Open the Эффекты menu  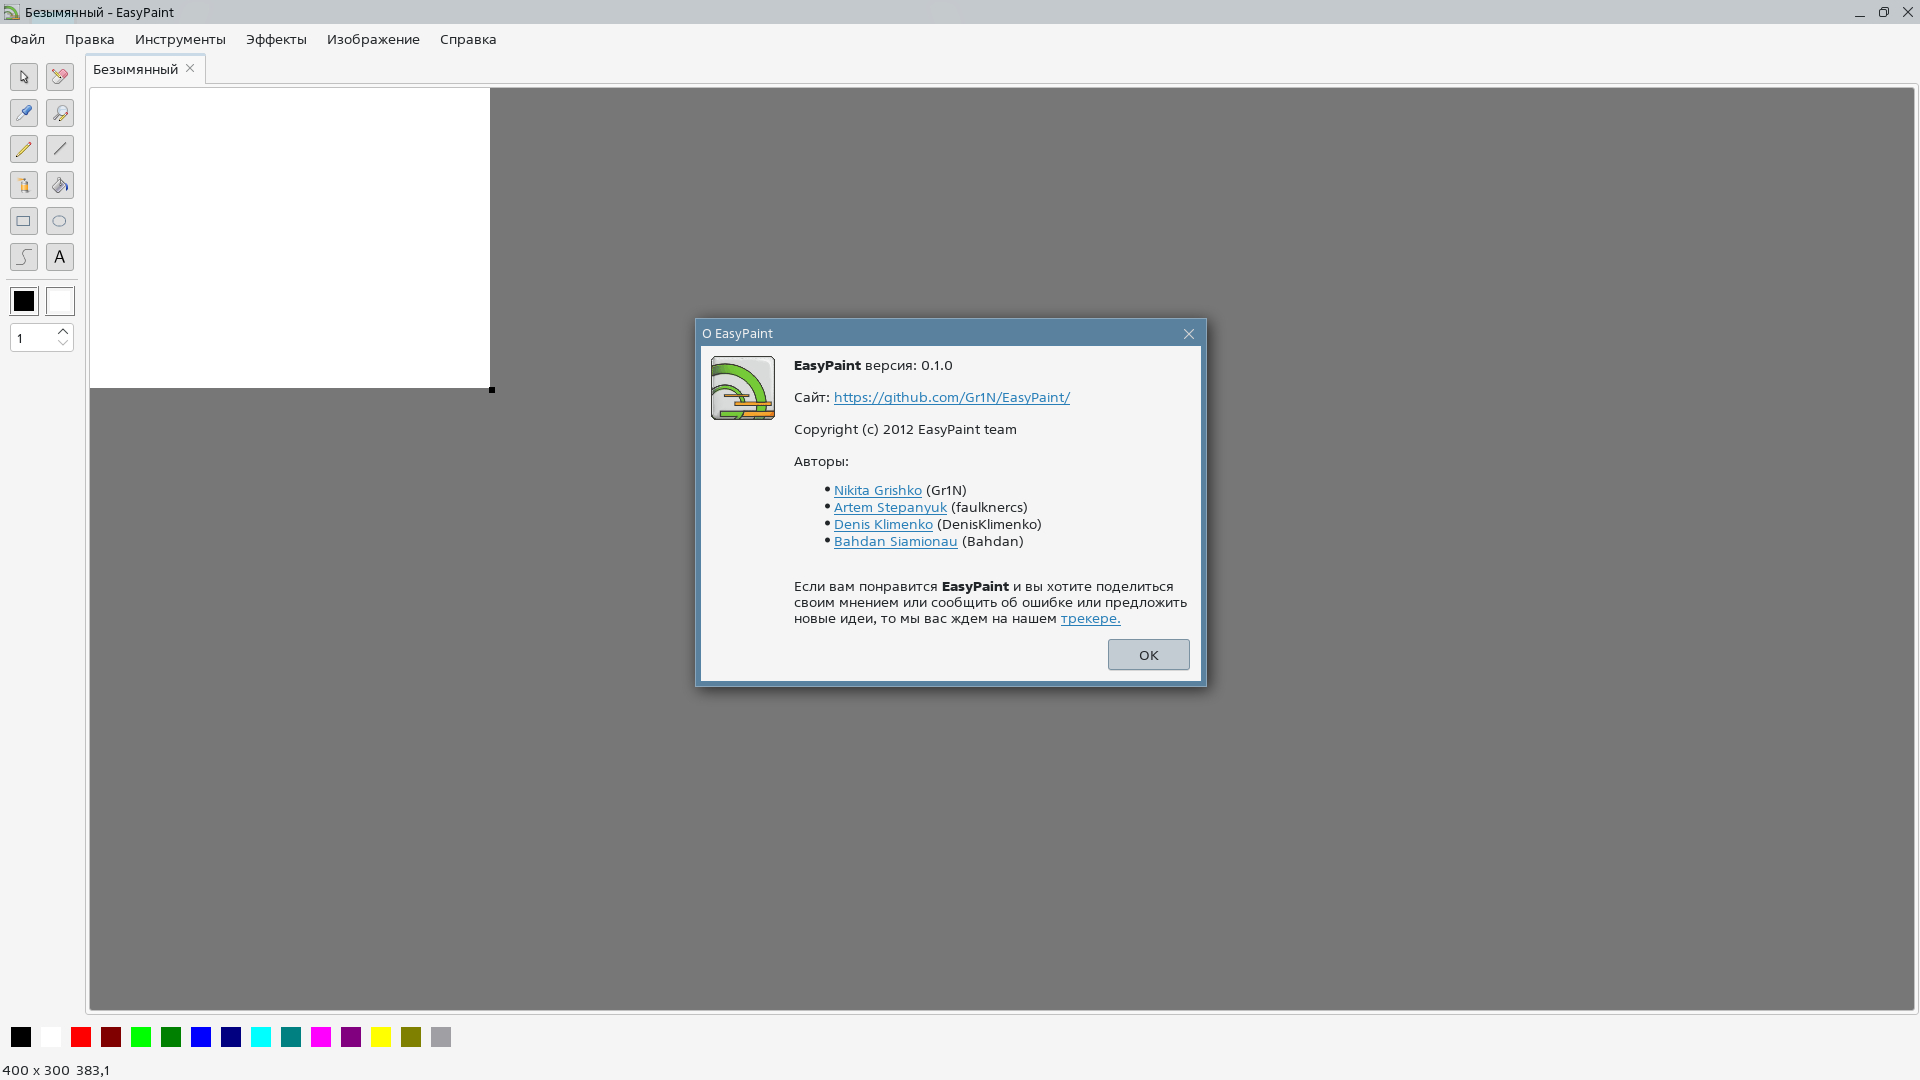[276, 39]
